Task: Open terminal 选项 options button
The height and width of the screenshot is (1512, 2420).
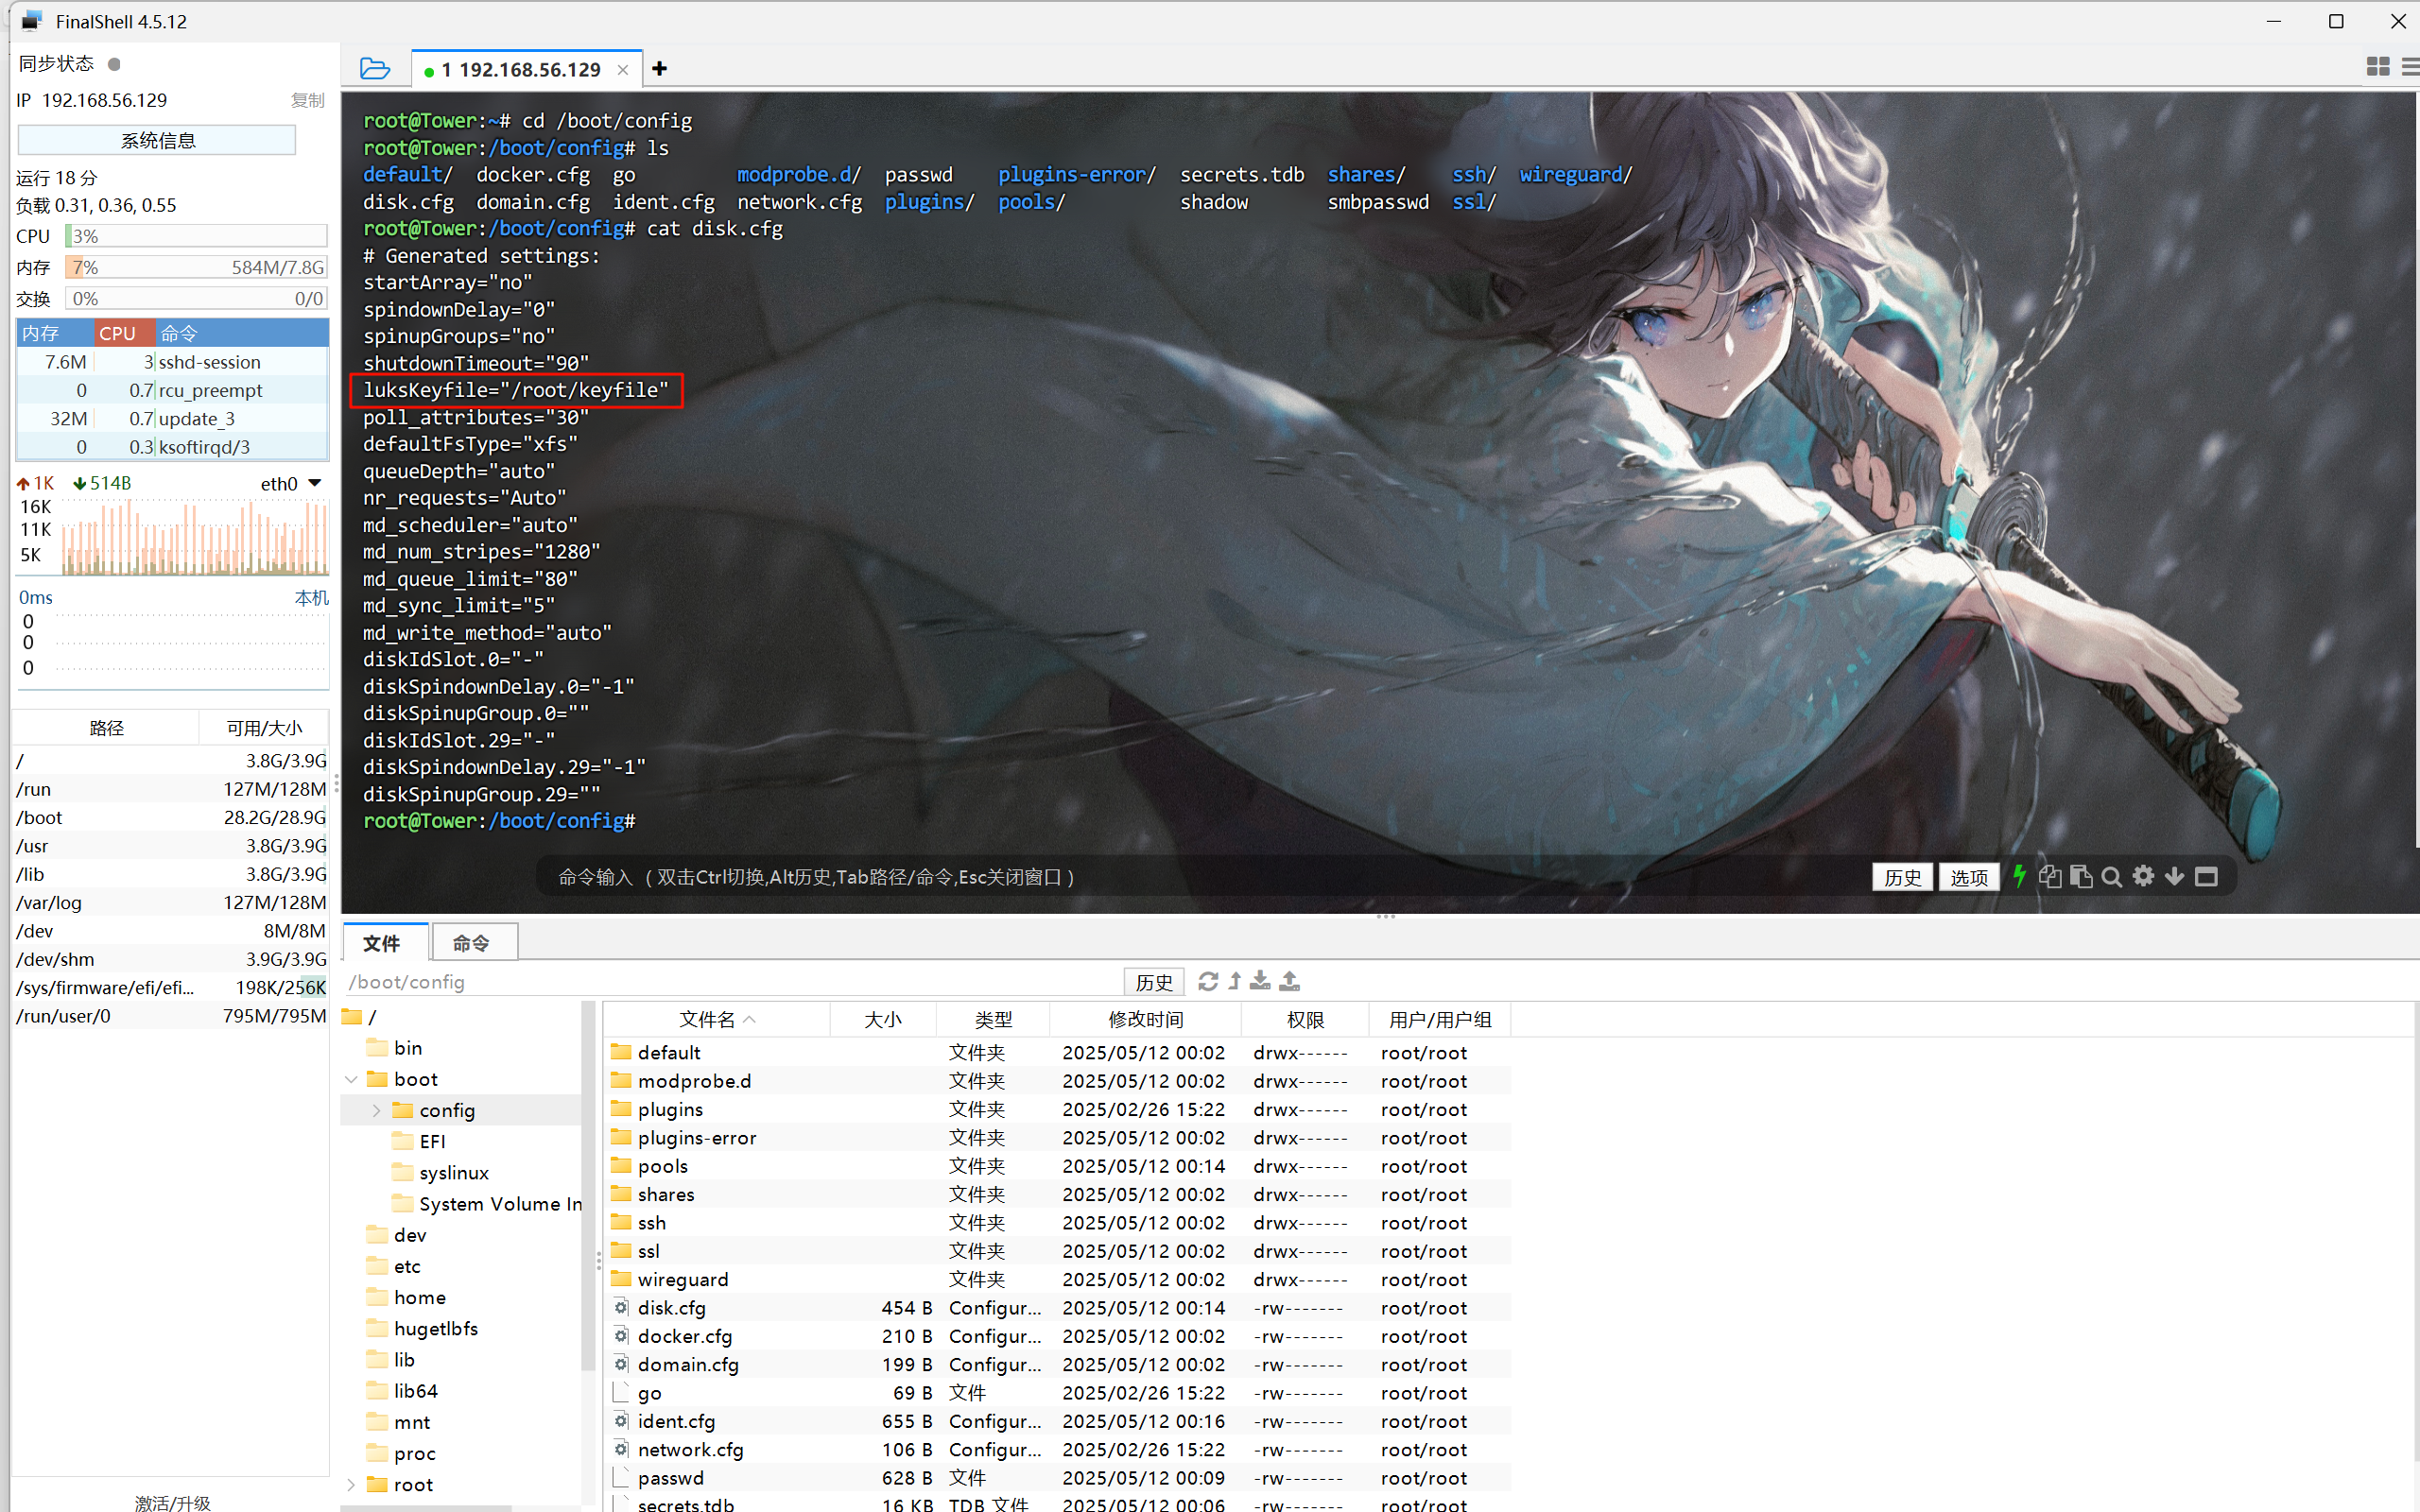Action: pos(1968,877)
